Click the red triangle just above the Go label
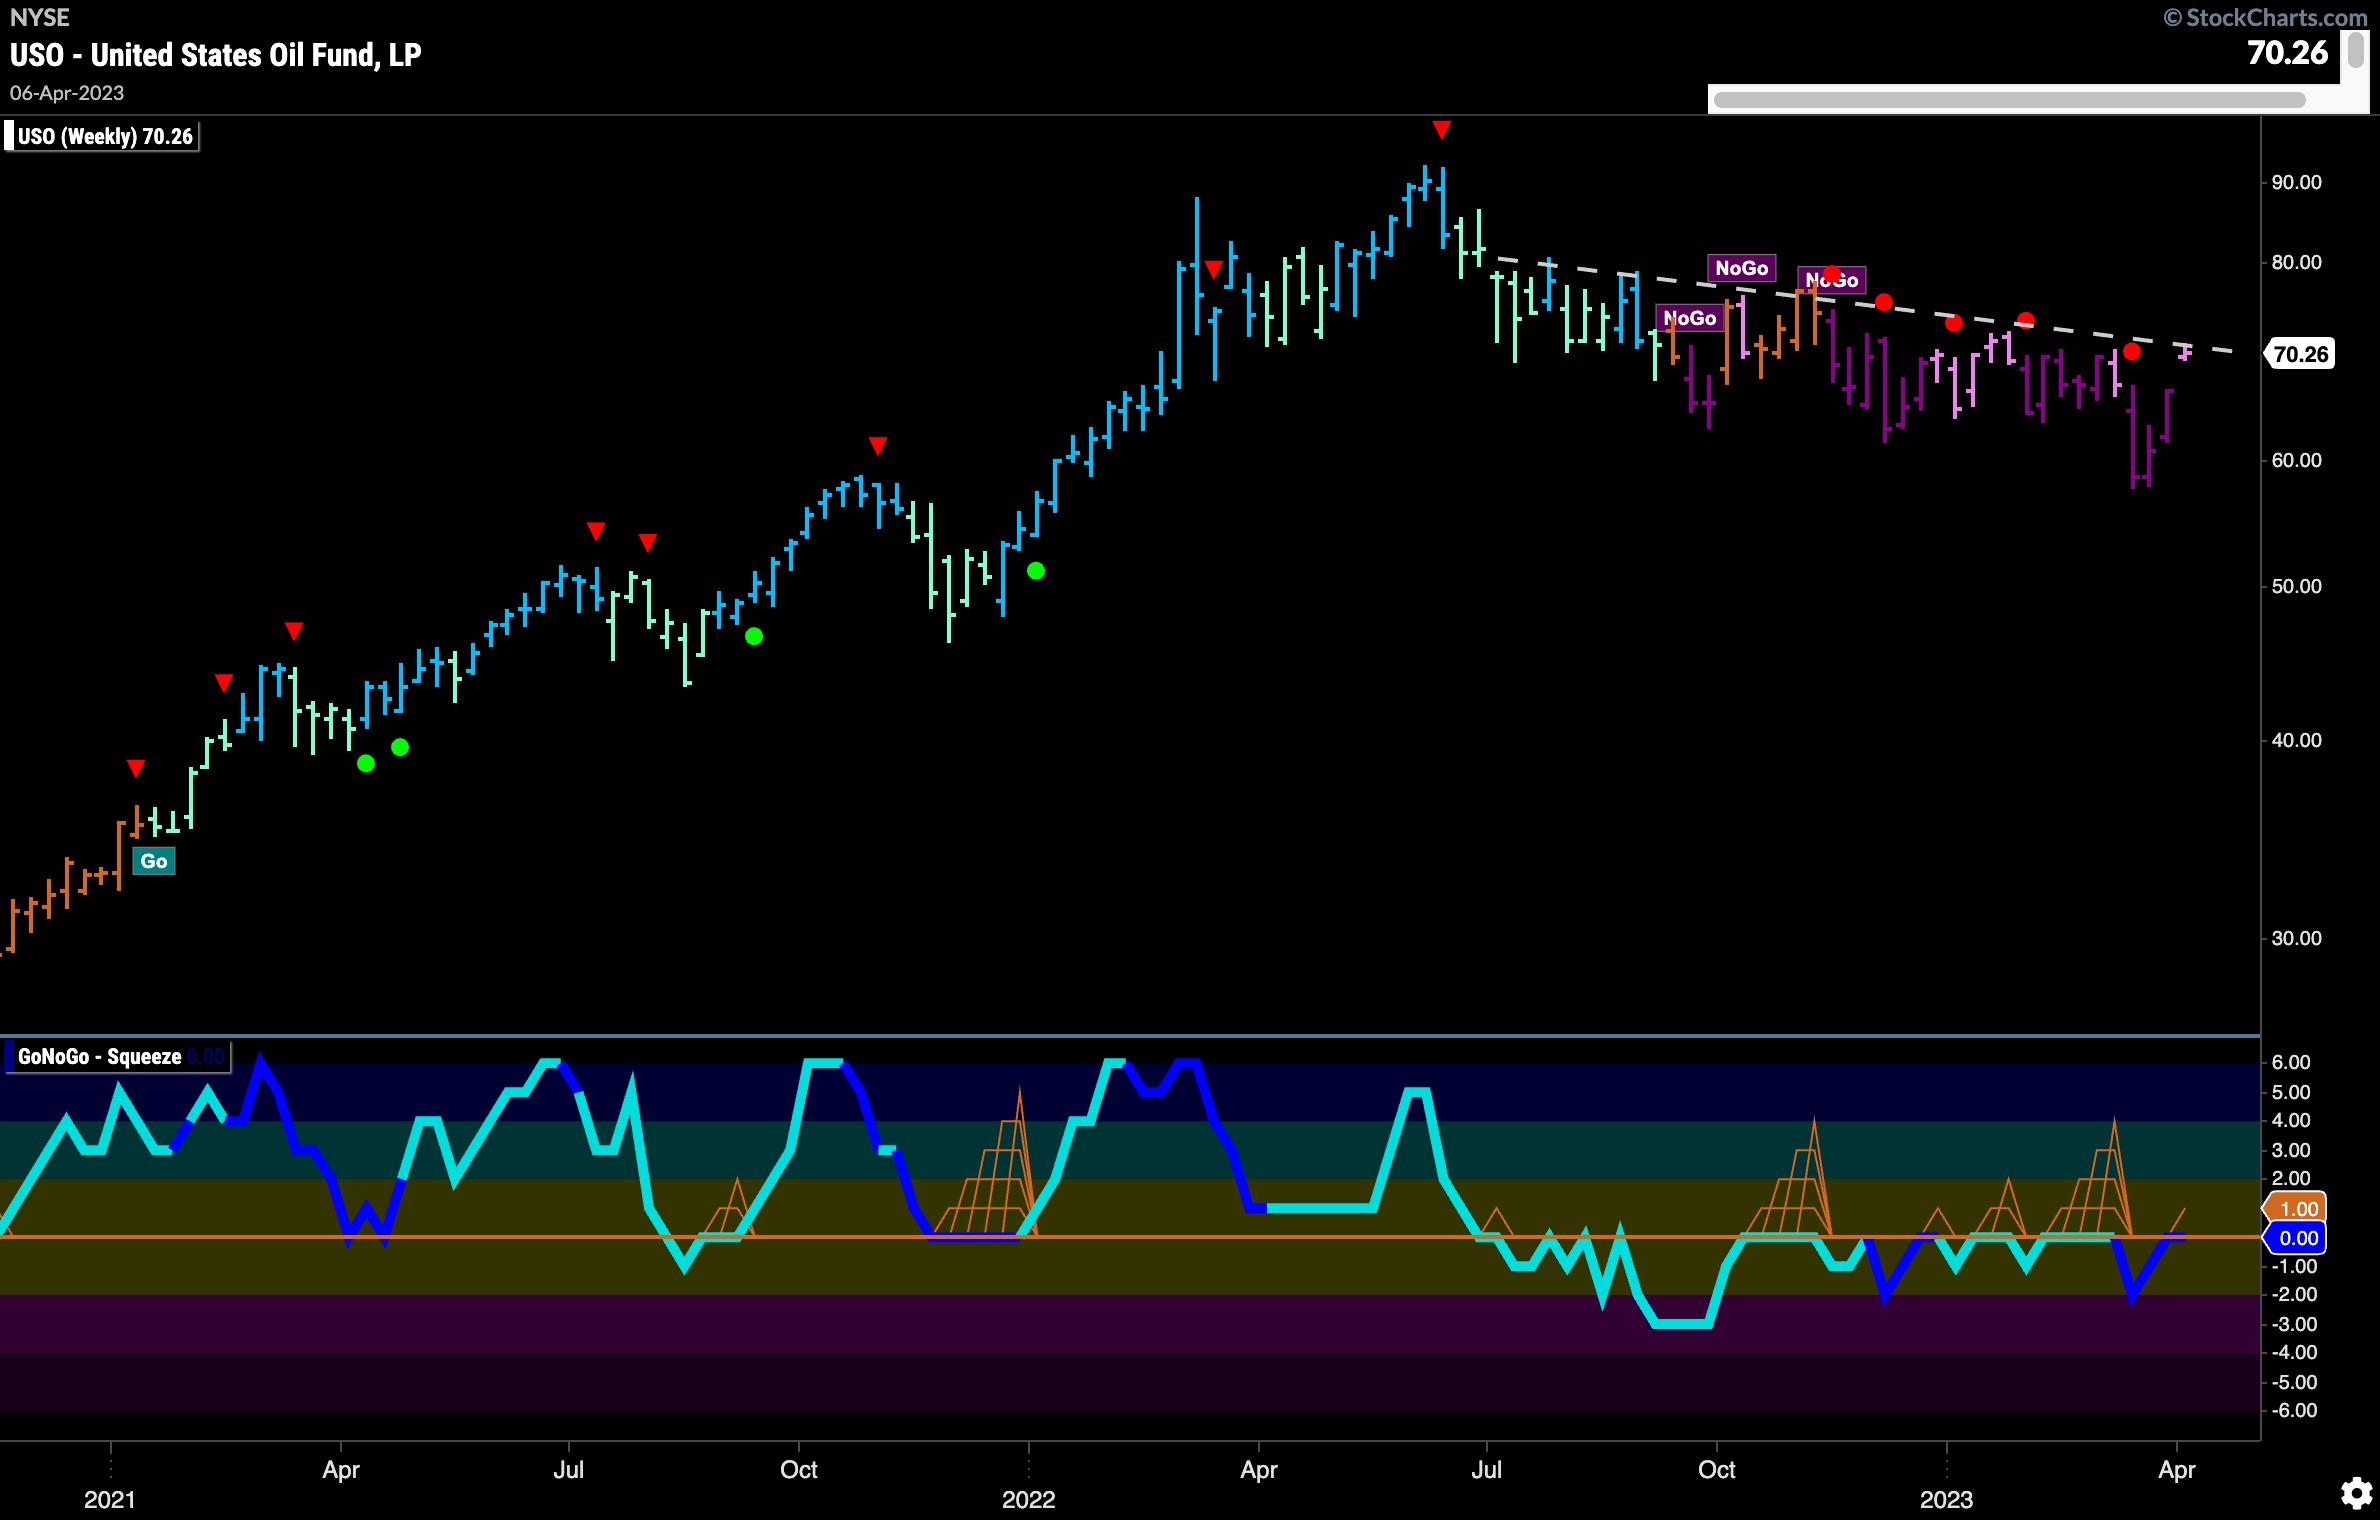Image resolution: width=2380 pixels, height=1520 pixels. (x=136, y=769)
